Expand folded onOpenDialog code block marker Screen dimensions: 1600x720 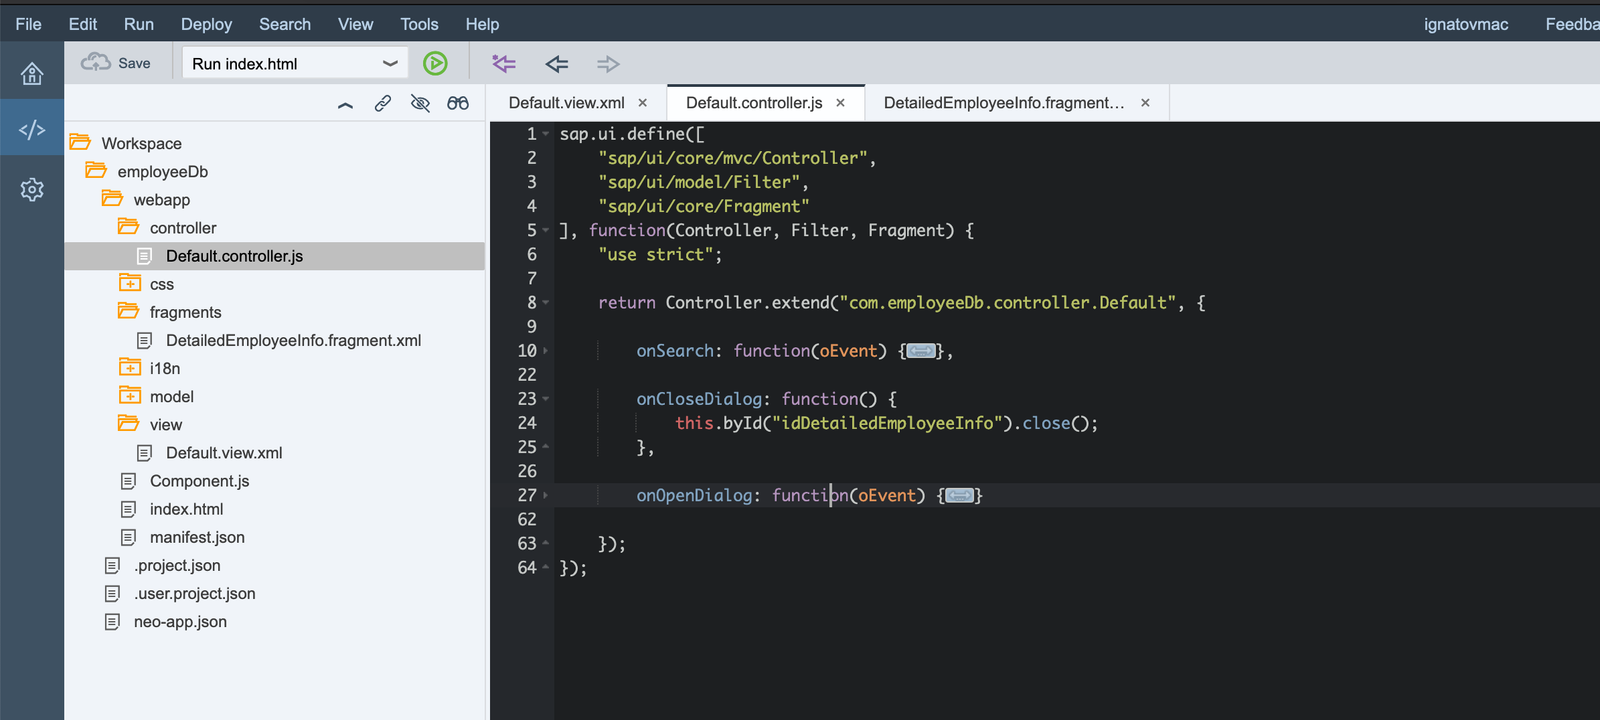click(x=960, y=496)
